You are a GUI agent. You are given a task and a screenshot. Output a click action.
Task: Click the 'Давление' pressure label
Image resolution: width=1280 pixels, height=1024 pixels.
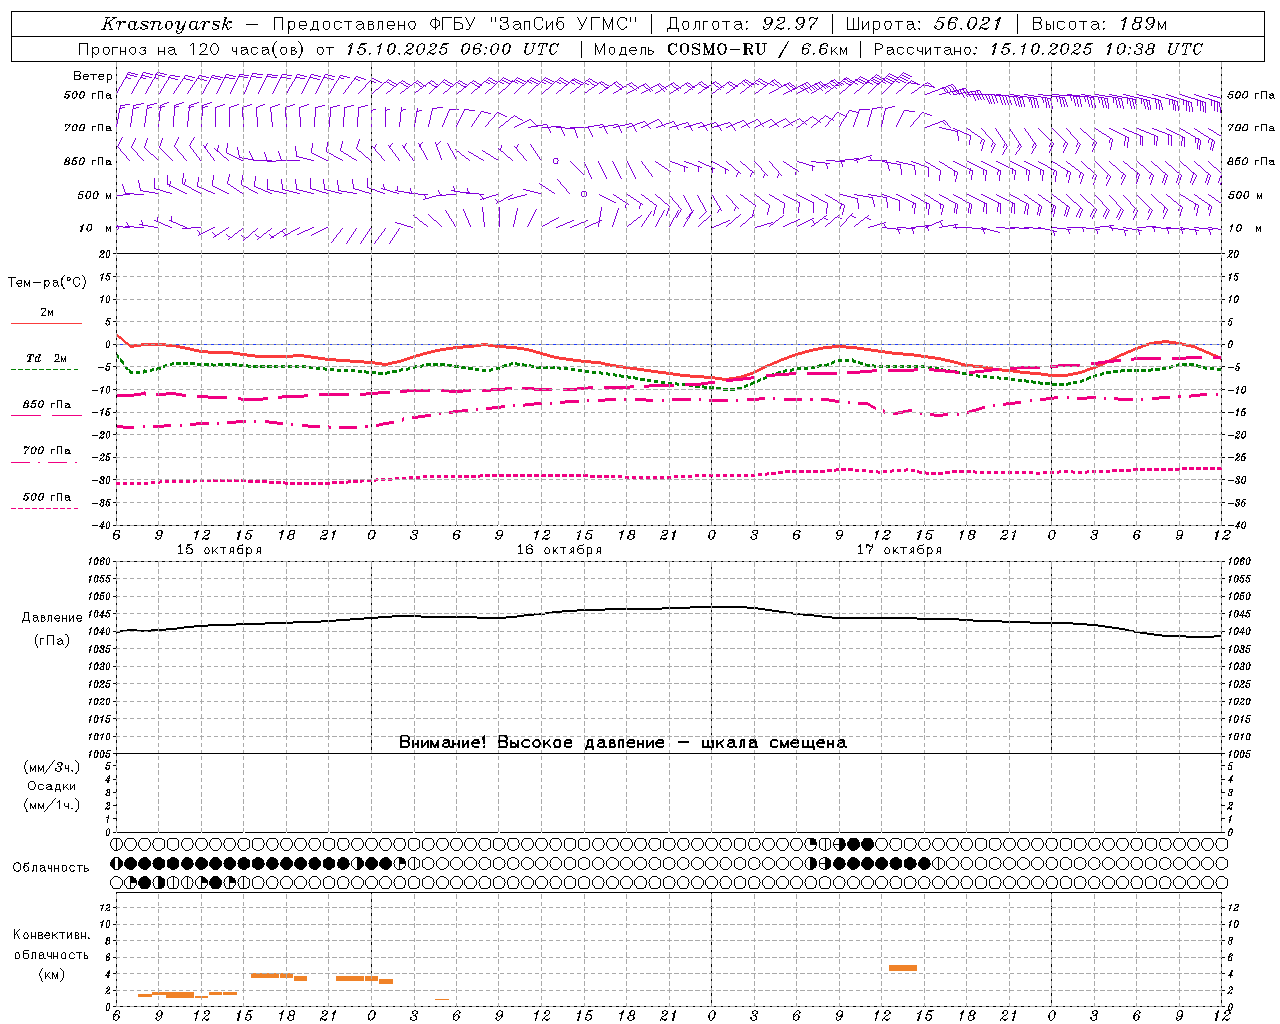(x=52, y=618)
